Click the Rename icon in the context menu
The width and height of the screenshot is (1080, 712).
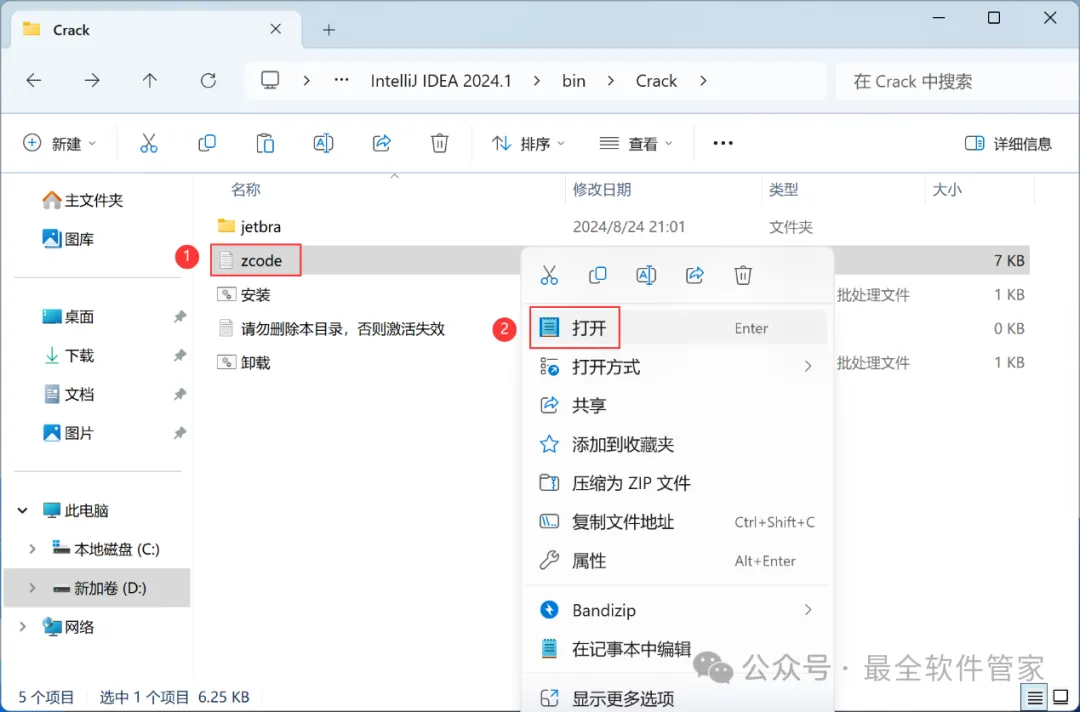[x=646, y=275]
